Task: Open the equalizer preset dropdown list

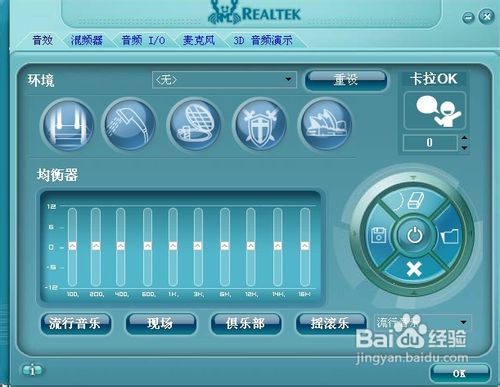Action: (422, 322)
